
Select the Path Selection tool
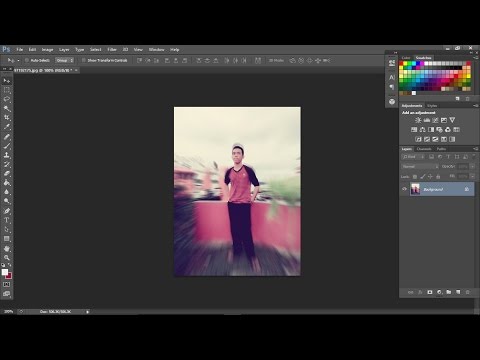[x=7, y=229]
